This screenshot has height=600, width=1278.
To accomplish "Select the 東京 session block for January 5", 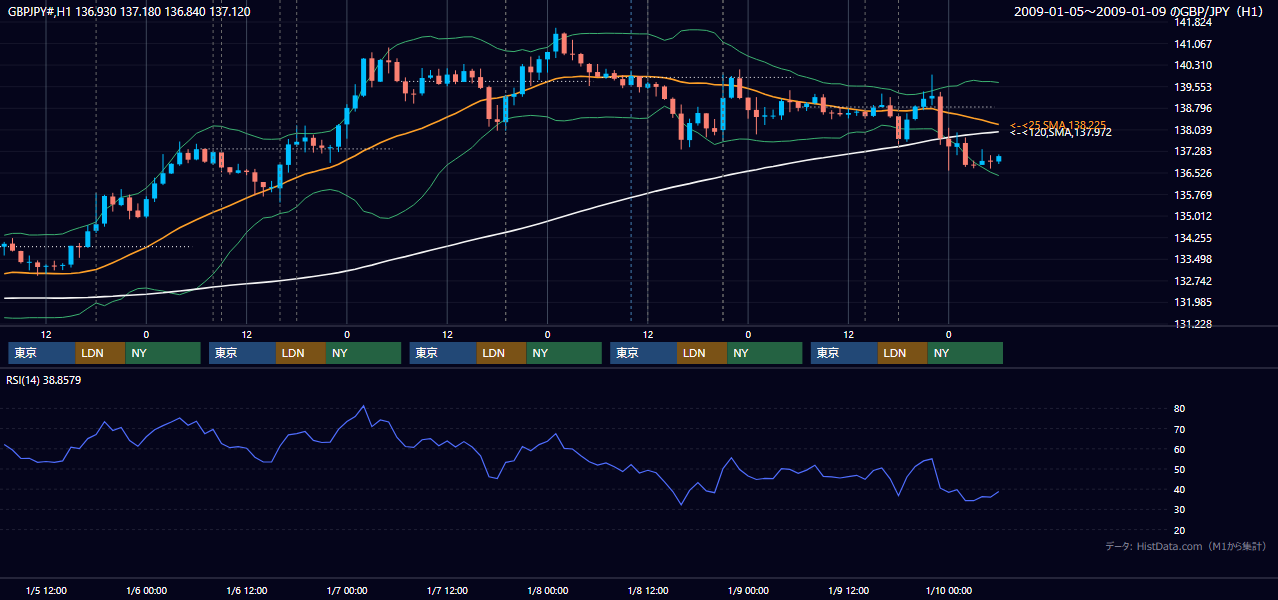I will pos(42,353).
